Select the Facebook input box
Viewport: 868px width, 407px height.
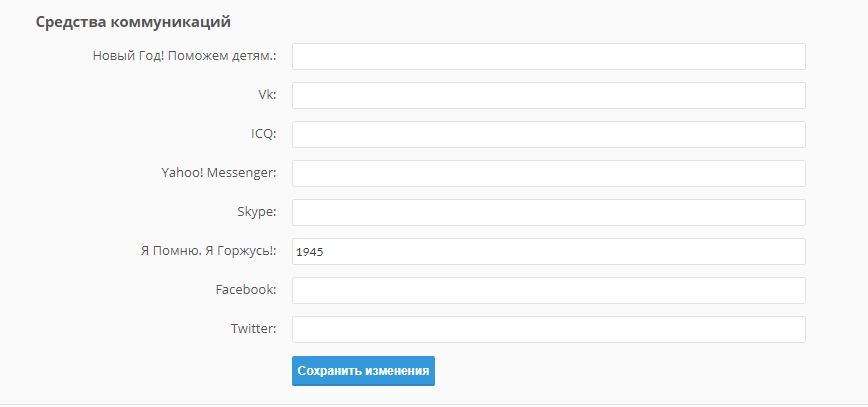pos(548,291)
